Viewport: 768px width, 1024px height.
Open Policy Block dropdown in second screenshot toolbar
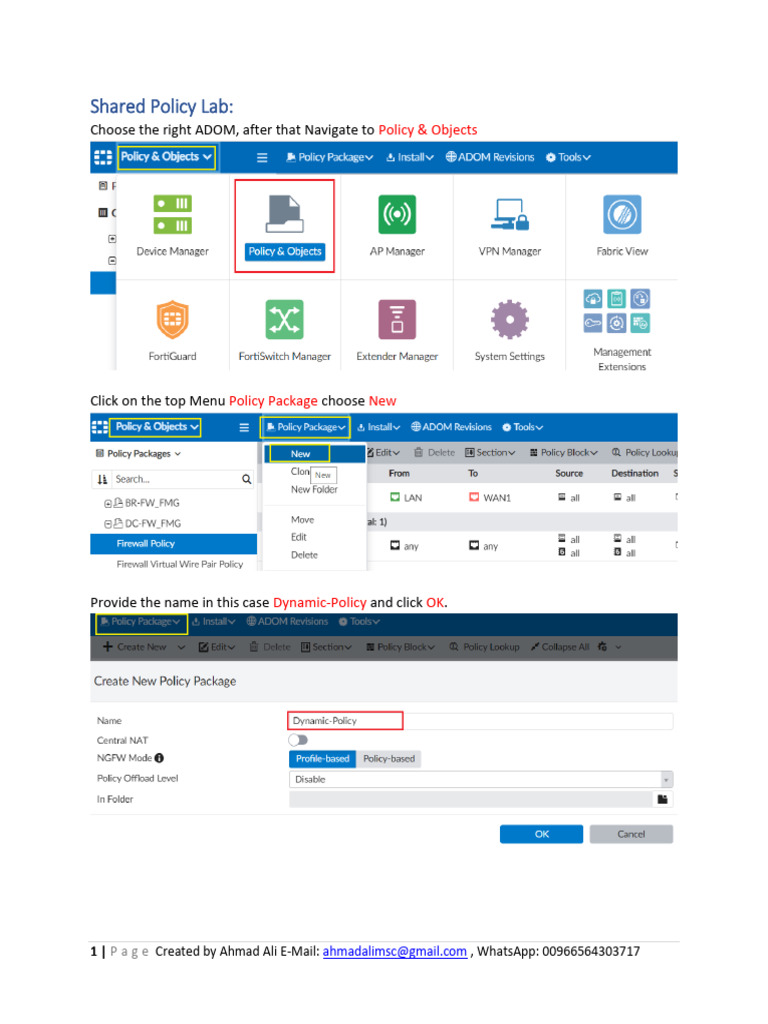564,453
